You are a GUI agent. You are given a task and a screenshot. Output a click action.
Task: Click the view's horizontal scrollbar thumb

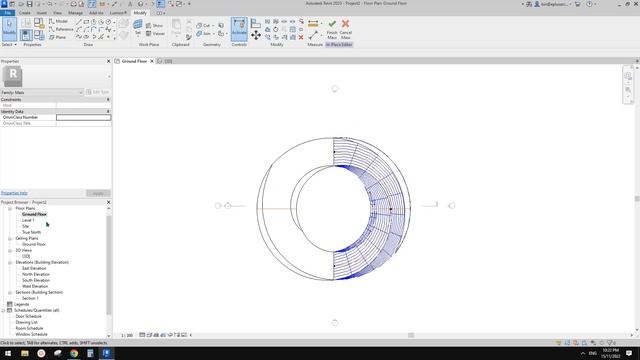pyautogui.click(x=411, y=335)
